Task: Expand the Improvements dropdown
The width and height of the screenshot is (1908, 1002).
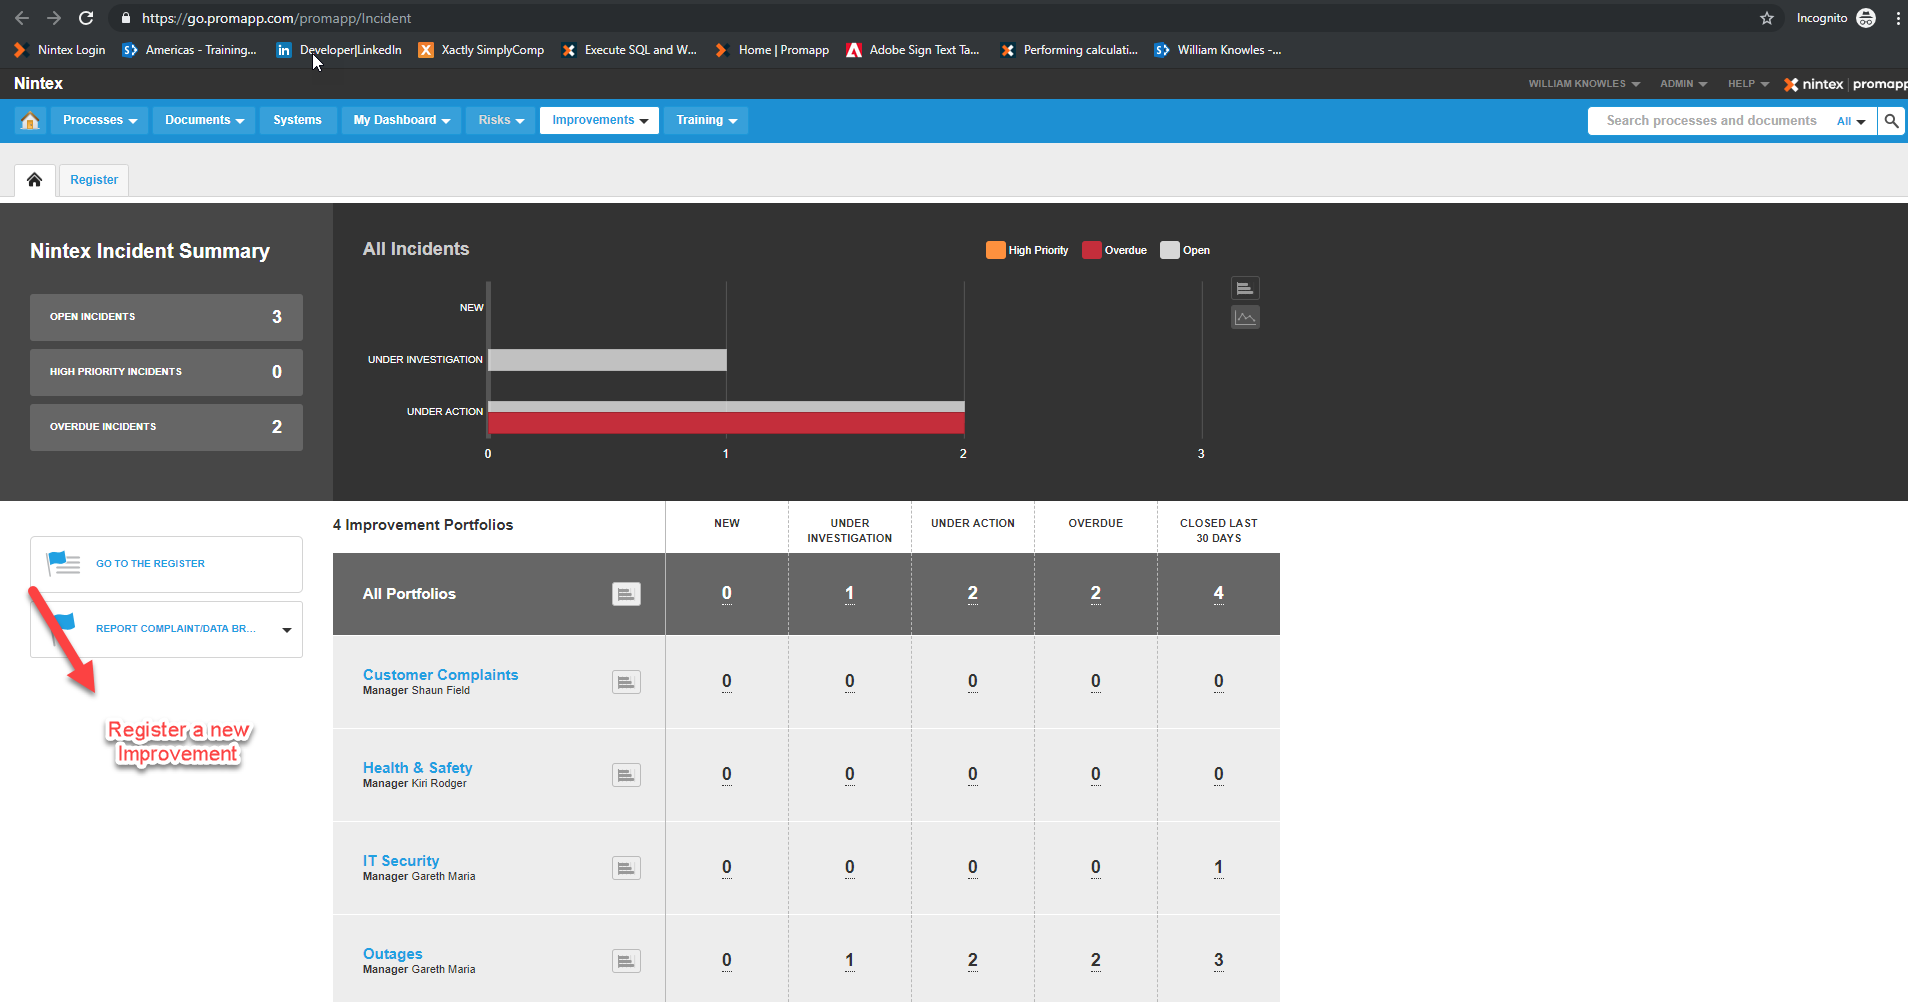Action: coord(600,120)
